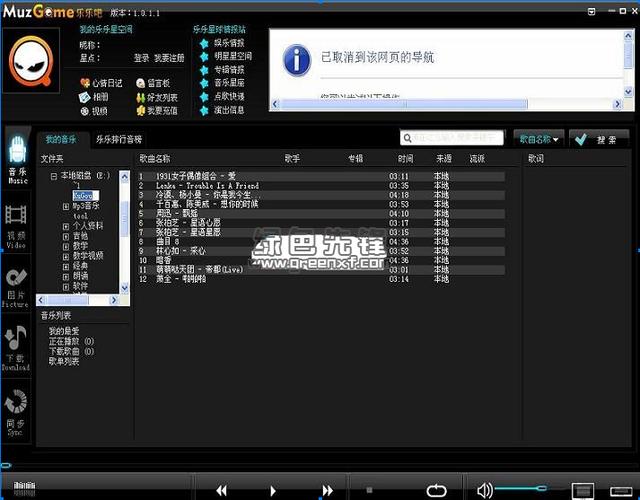This screenshot has height=500, width=640.
Task: Click the 搜索 search button
Action: [x=599, y=138]
